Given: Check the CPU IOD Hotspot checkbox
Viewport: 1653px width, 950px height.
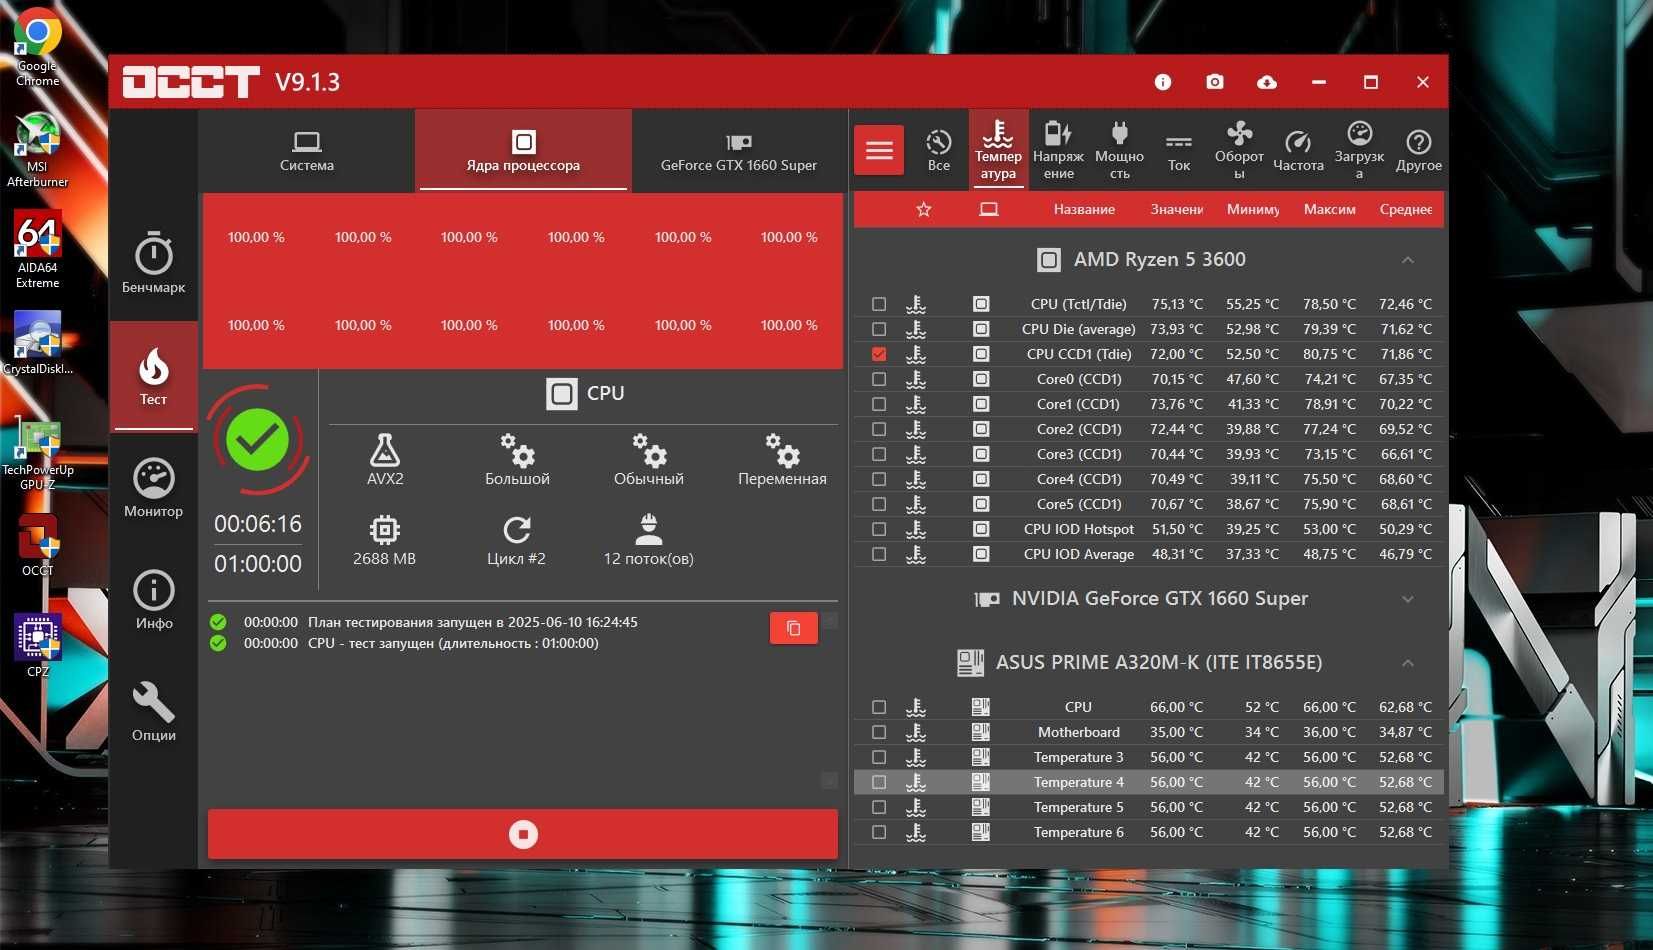Looking at the screenshot, I should point(879,529).
